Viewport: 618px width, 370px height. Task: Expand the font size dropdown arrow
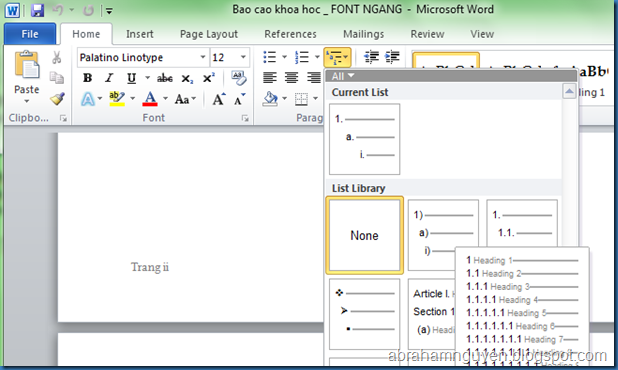click(x=244, y=58)
